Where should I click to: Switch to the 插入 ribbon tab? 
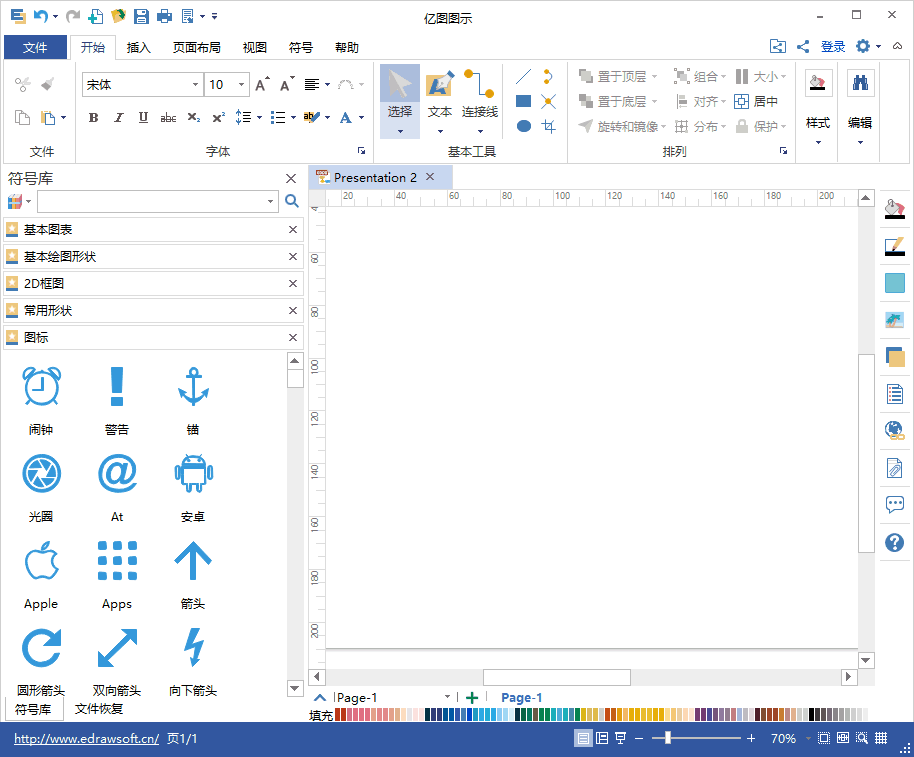(138, 47)
